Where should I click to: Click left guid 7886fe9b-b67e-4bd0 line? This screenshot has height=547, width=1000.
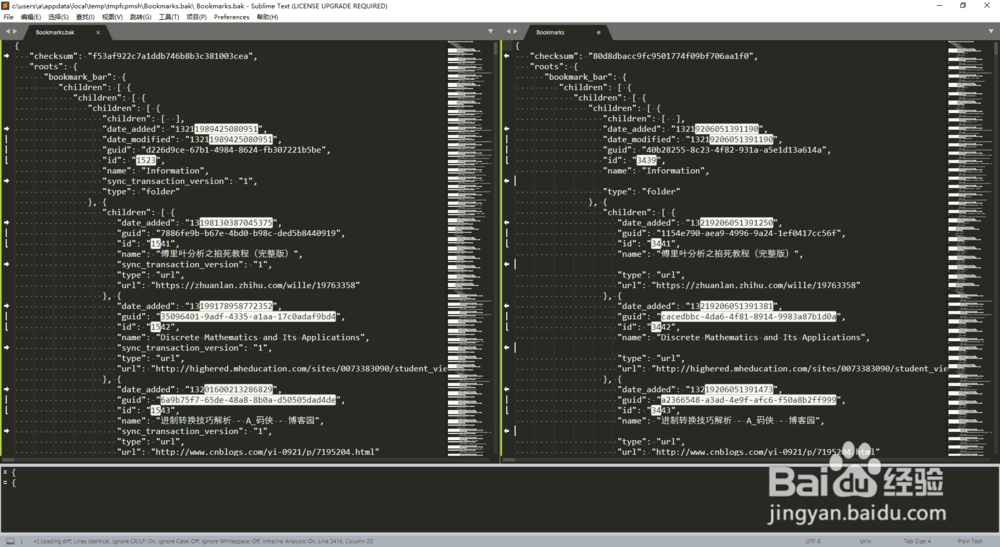232,233
